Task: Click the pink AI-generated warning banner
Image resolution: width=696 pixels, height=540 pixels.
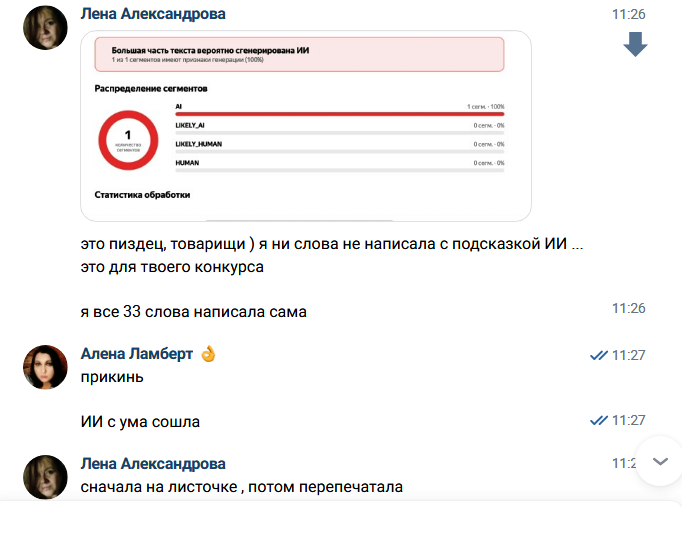Action: click(x=299, y=54)
